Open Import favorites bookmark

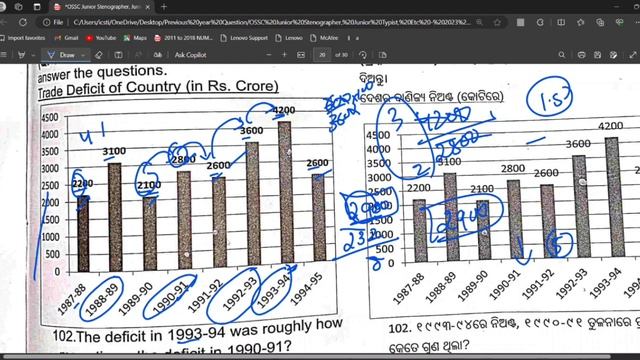[23, 38]
